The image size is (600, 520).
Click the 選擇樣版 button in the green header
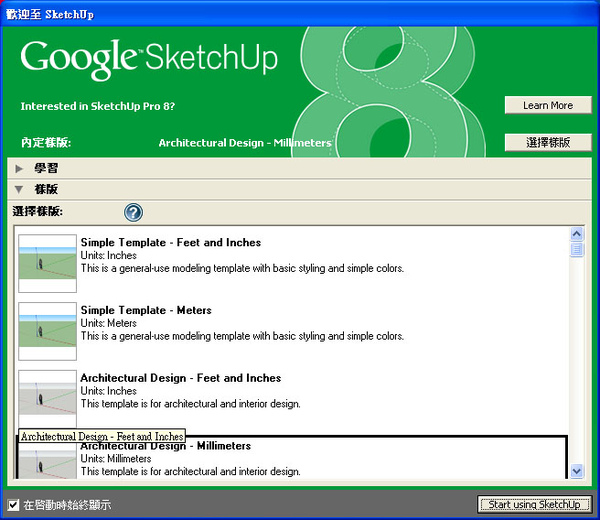tap(548, 143)
